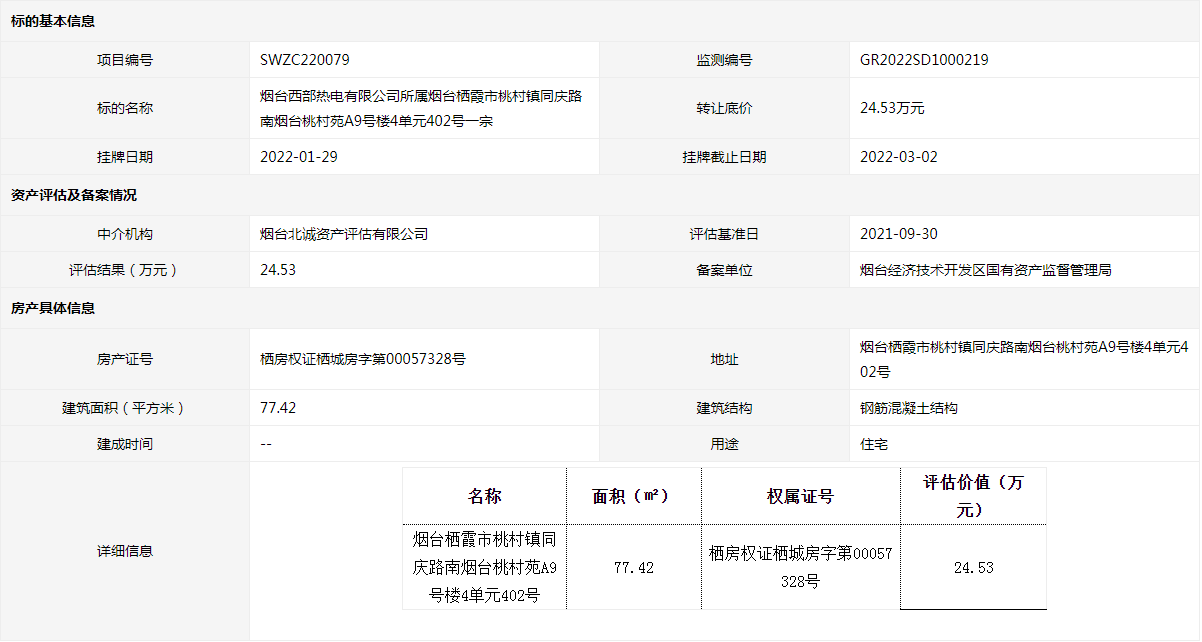Viewport: 1202px width, 642px height.
Task: Click the 挂牌截止日期 label
Action: (725, 157)
